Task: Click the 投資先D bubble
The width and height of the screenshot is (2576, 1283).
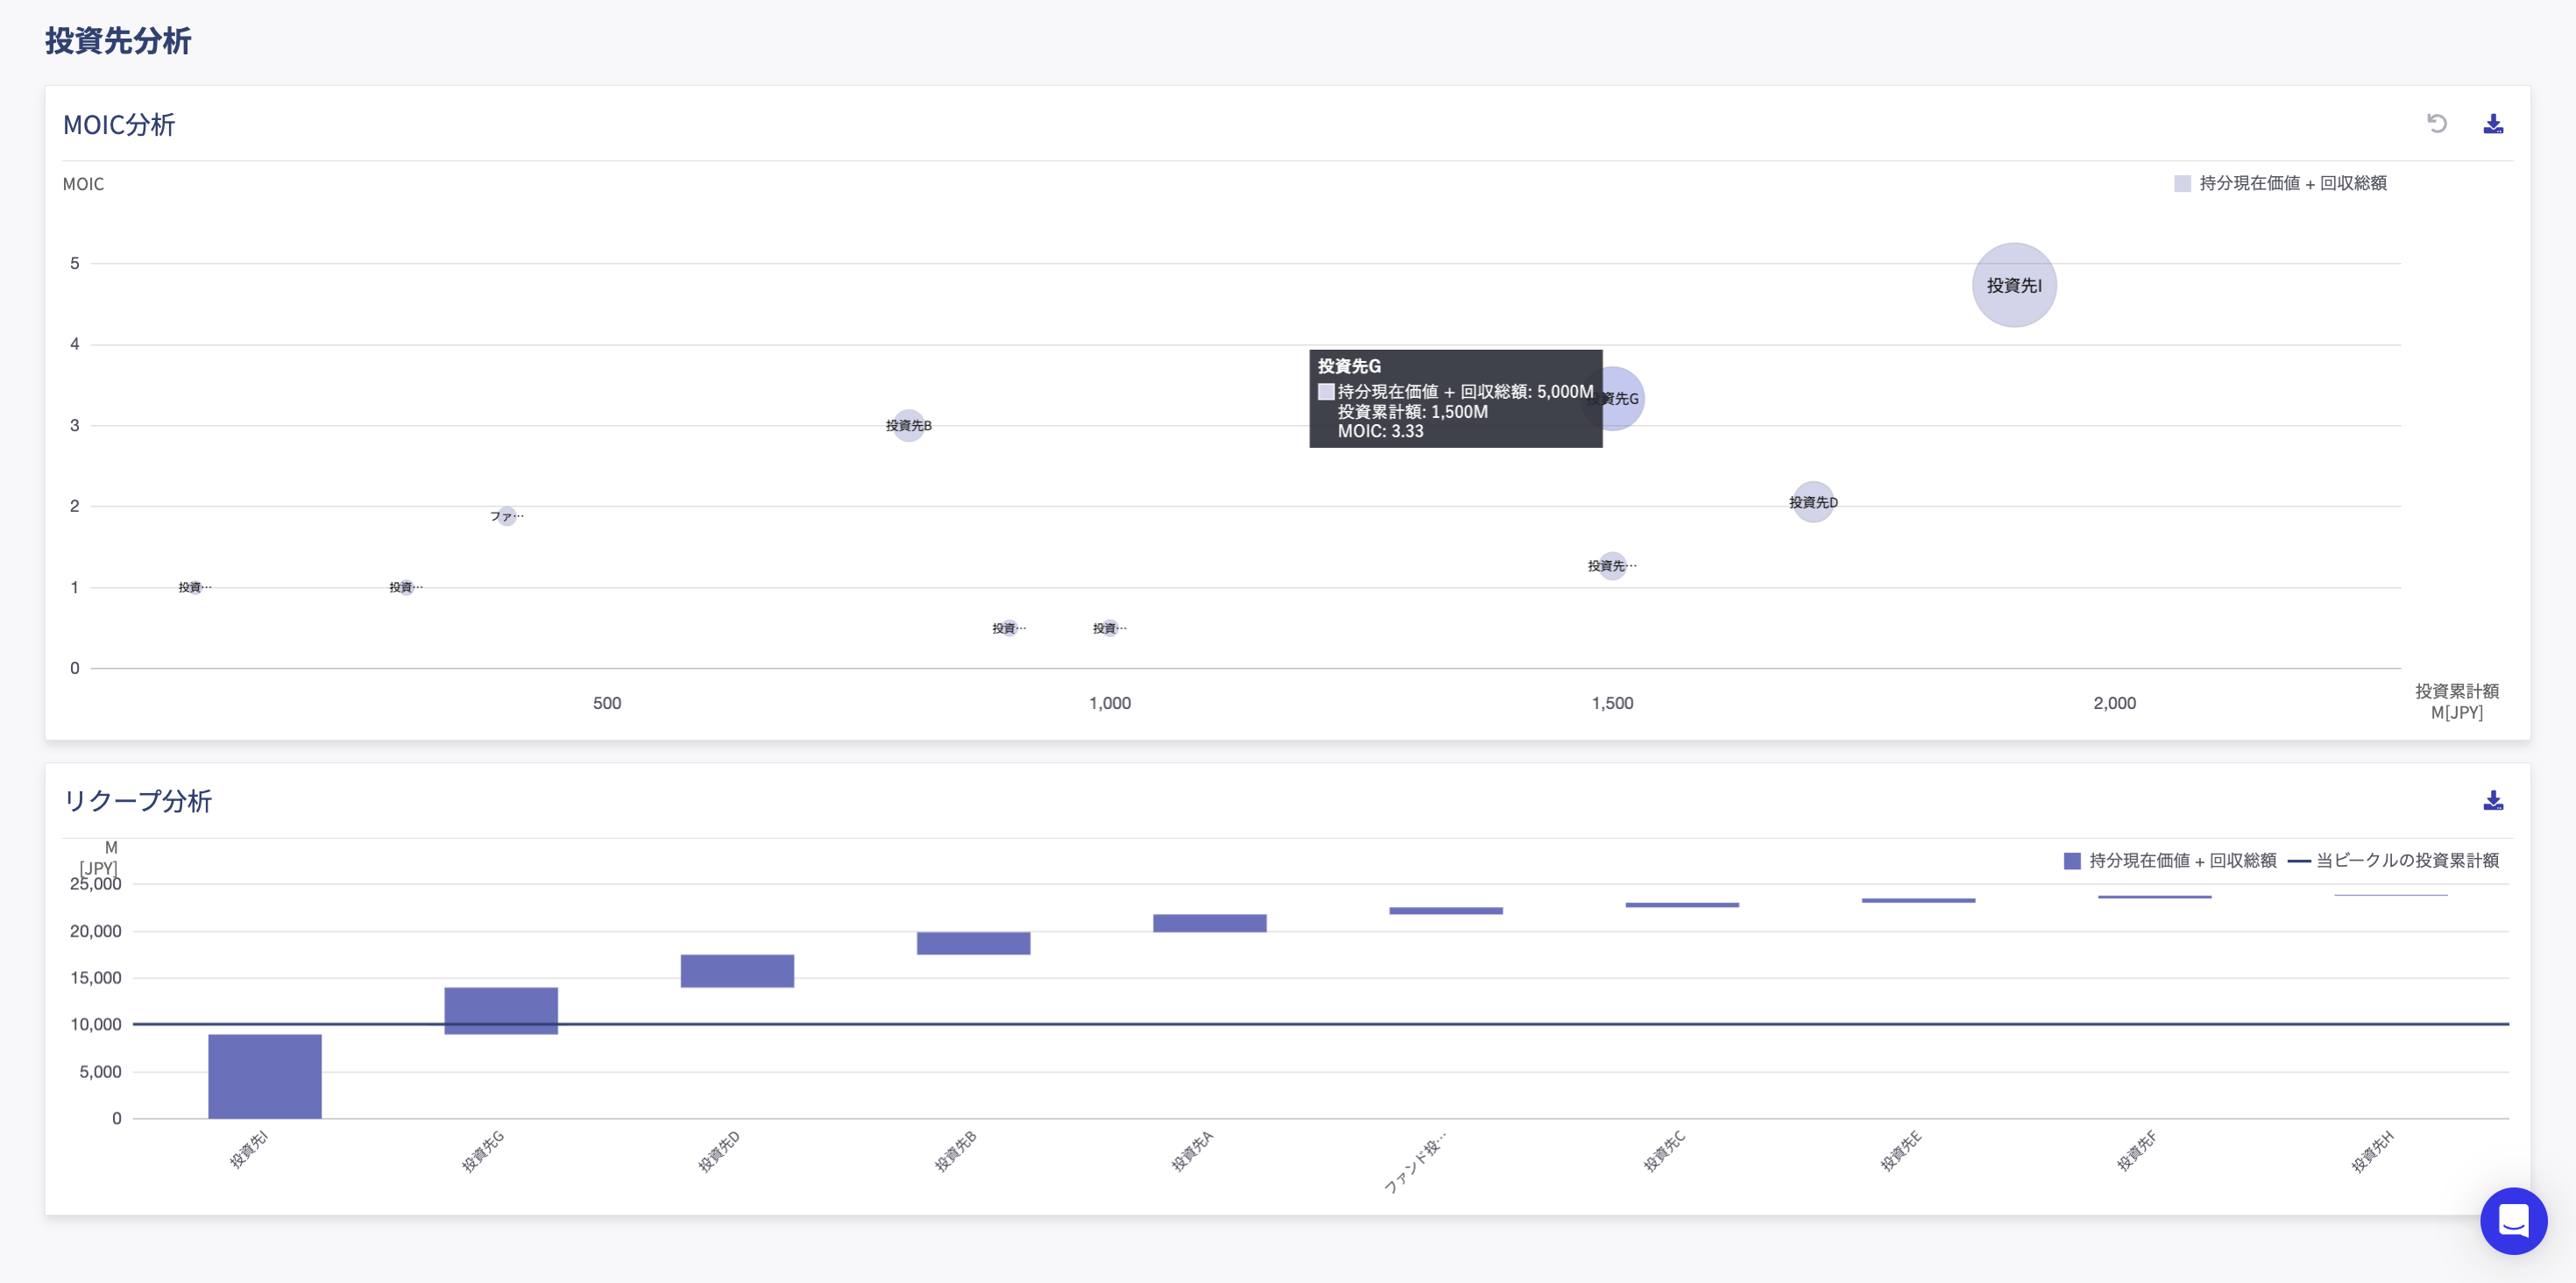Action: click(1813, 502)
